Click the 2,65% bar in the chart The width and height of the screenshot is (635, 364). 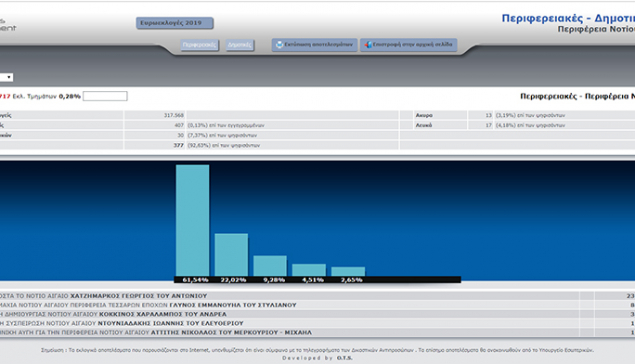pos(348,271)
